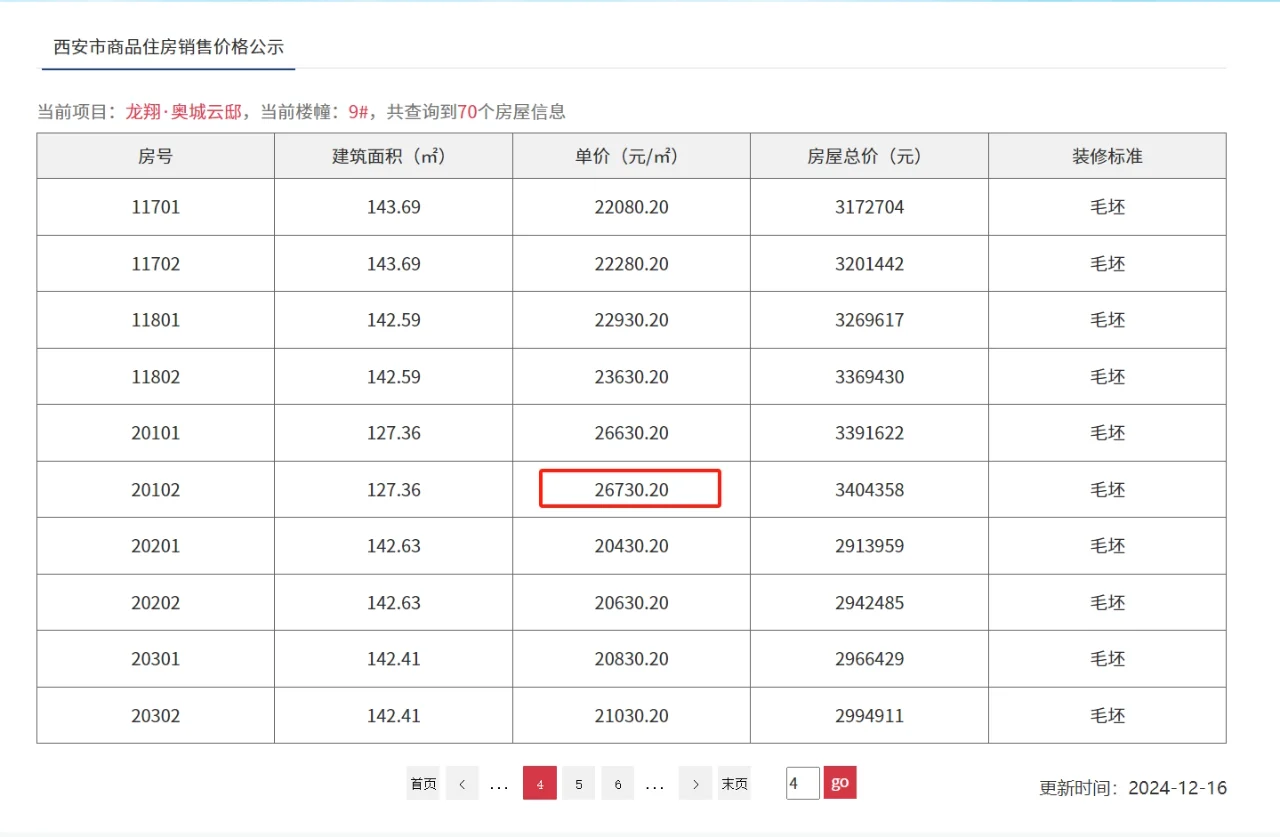Click total price 3369430
This screenshot has height=837, width=1280.
pyautogui.click(x=869, y=377)
